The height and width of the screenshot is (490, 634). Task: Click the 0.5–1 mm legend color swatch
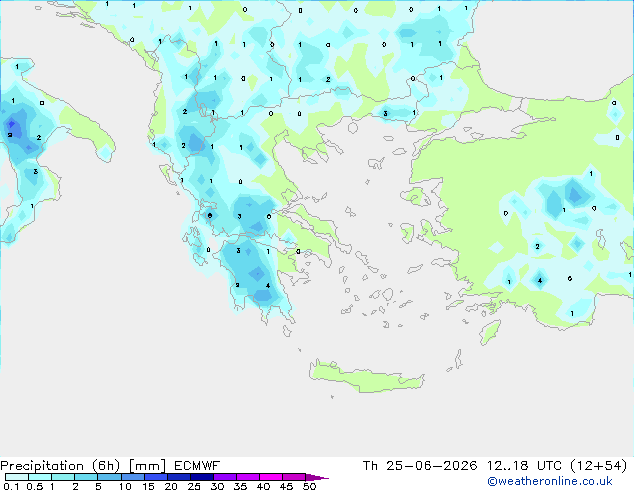[x=40, y=477]
